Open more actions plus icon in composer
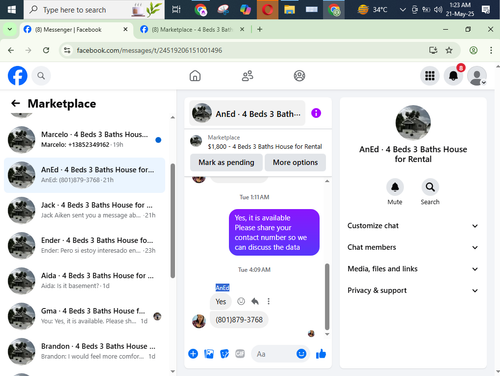This screenshot has height=376, width=500. coord(193,354)
